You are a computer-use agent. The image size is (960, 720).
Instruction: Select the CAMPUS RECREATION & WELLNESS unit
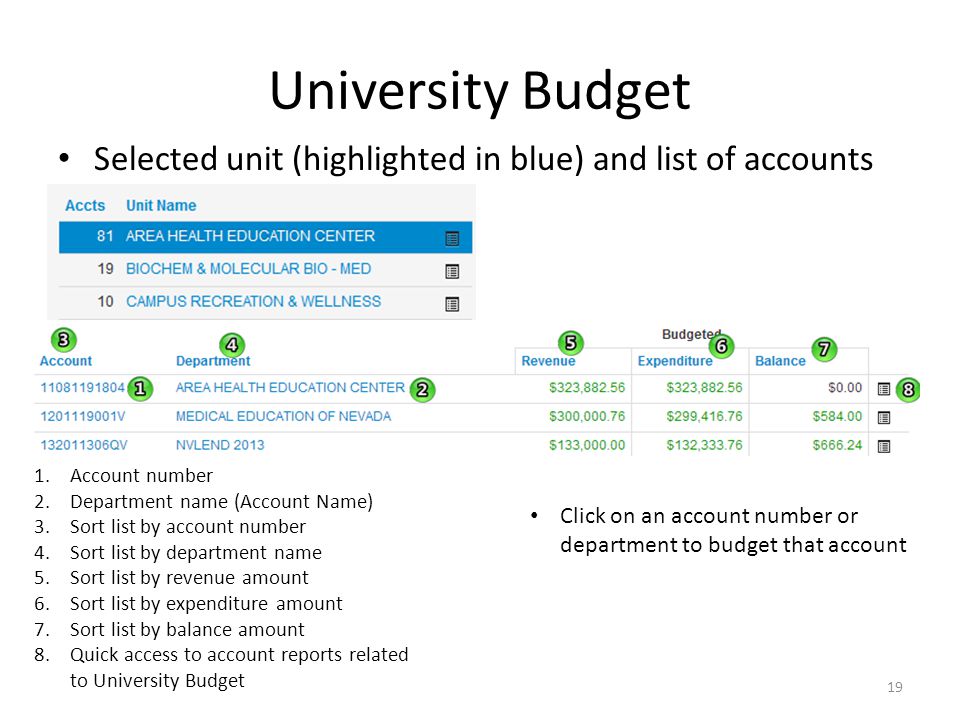coord(253,302)
